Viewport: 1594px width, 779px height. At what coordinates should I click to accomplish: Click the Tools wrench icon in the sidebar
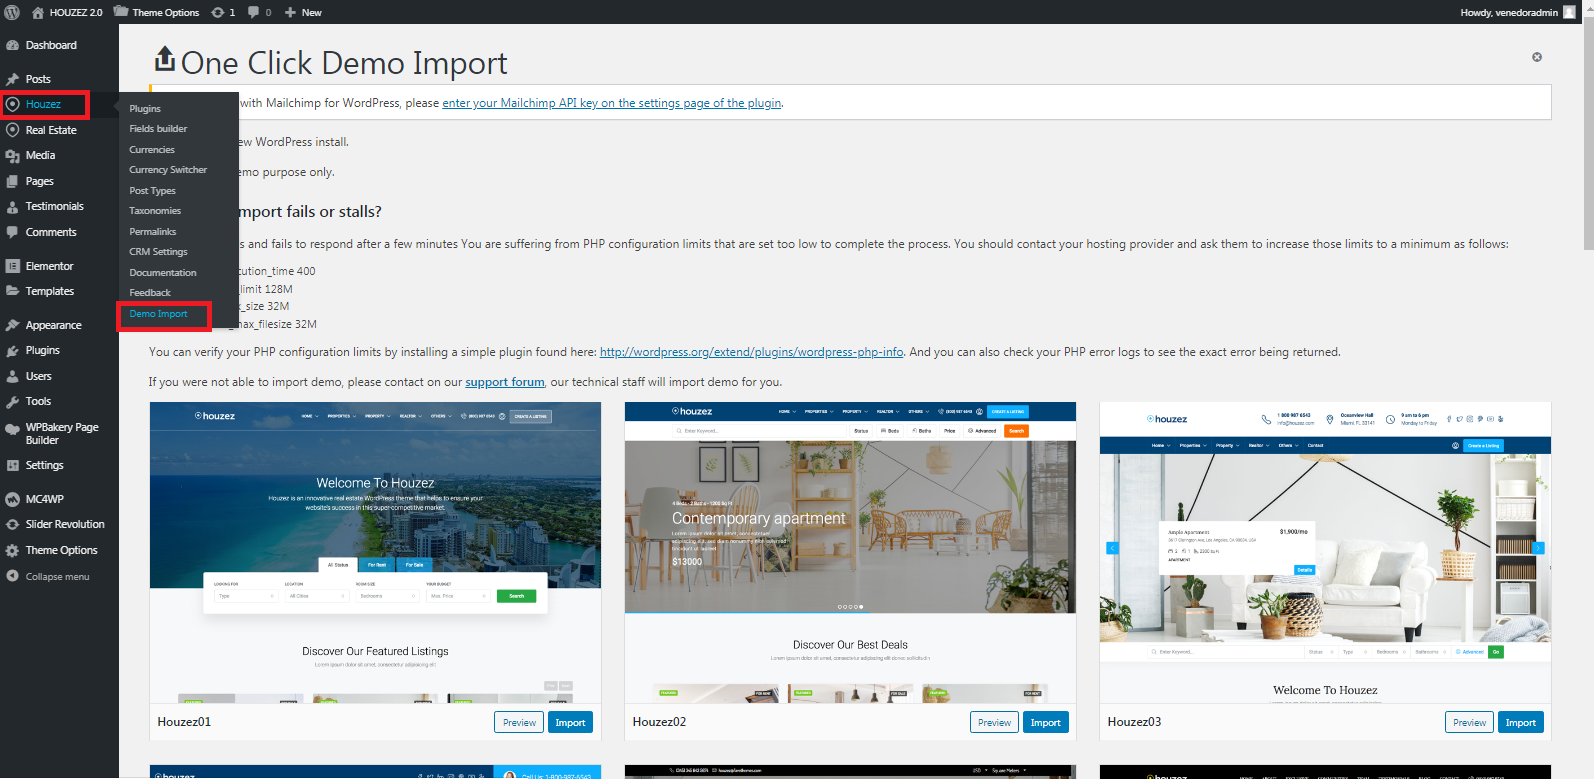coord(13,401)
